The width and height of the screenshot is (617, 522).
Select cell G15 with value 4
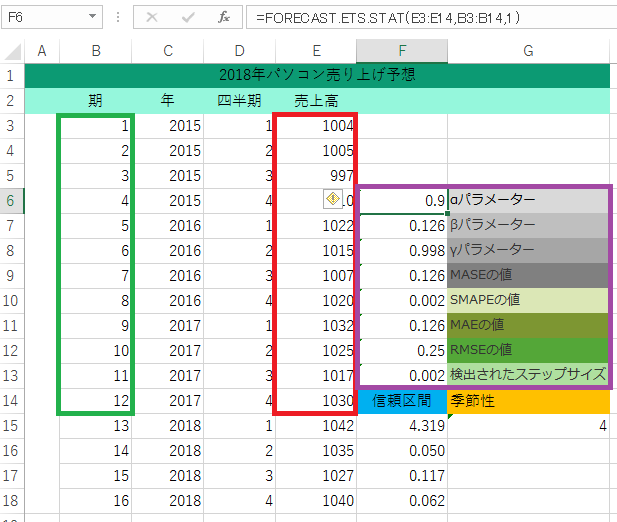(x=528, y=426)
